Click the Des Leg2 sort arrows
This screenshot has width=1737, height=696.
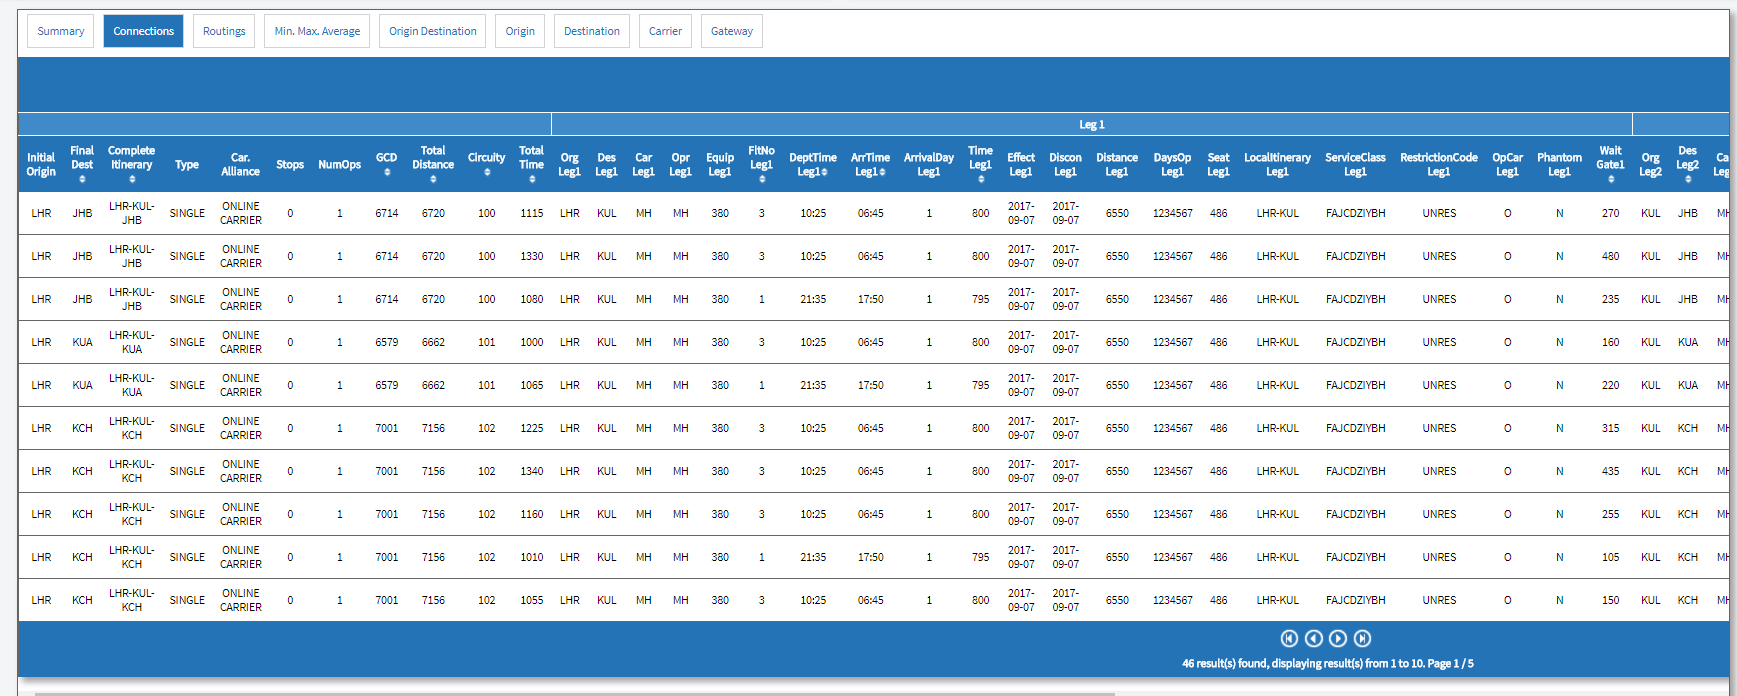click(1688, 179)
